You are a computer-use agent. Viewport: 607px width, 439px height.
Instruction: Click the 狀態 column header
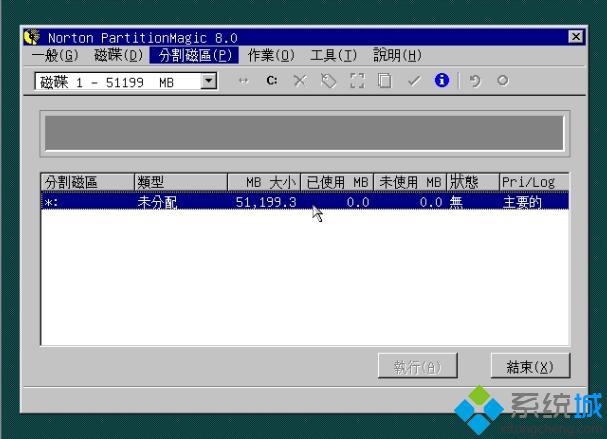click(x=473, y=182)
